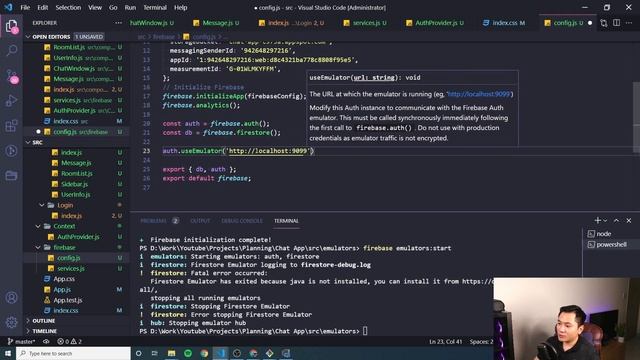Open the Terminal menu

pos(155,7)
